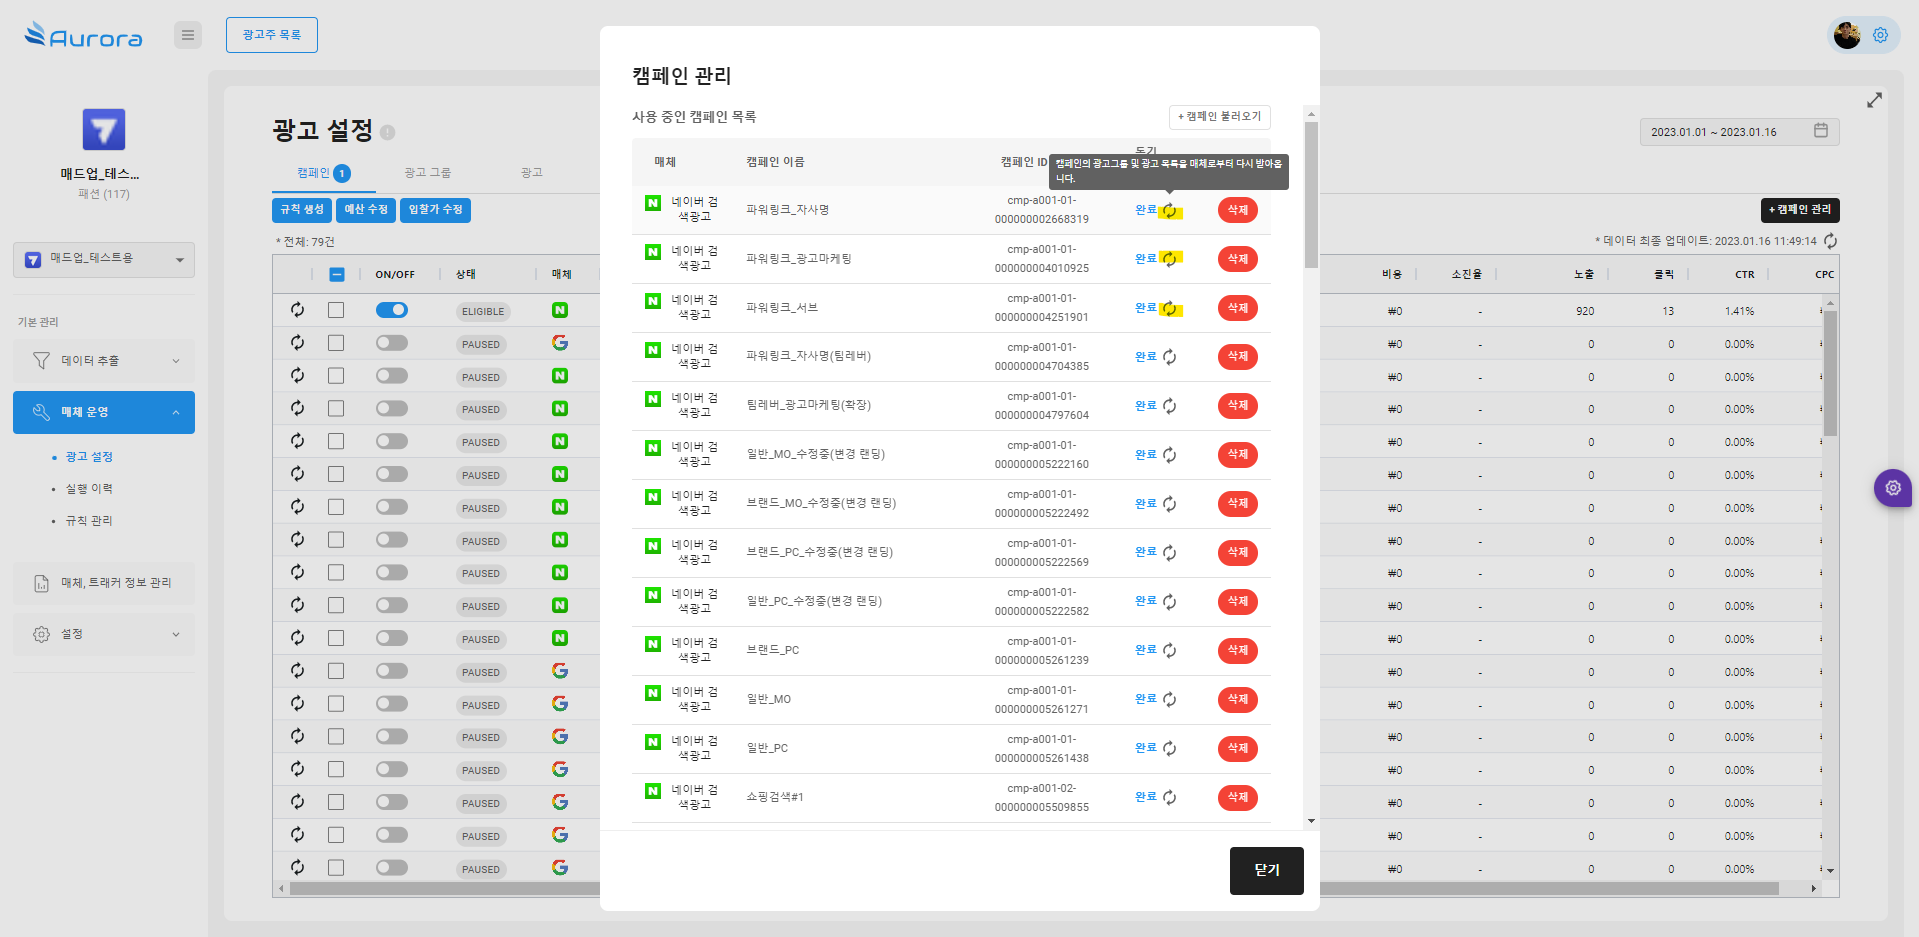Click sync icon for 파워링크_자사명 campaign
Screen dimensions: 1919x937
coord(1169,211)
